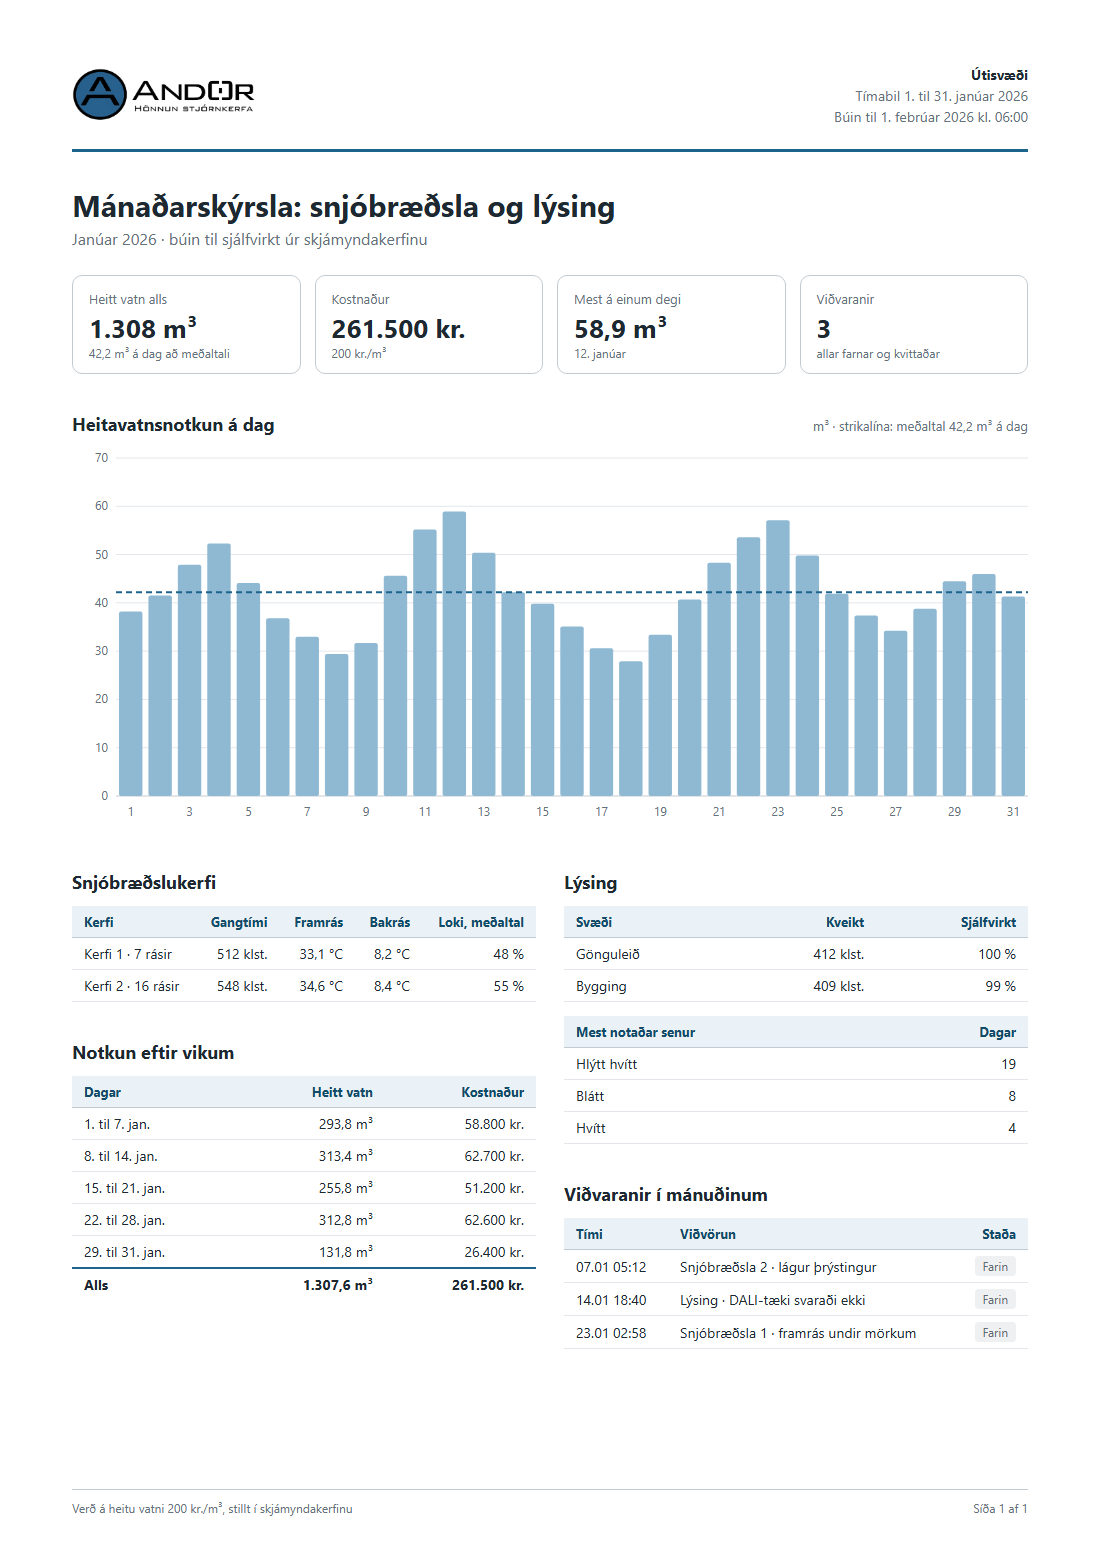Click the '261.500 kr.' value in the Kostnaður card
This screenshot has width=1100, height=1556.
click(x=398, y=329)
